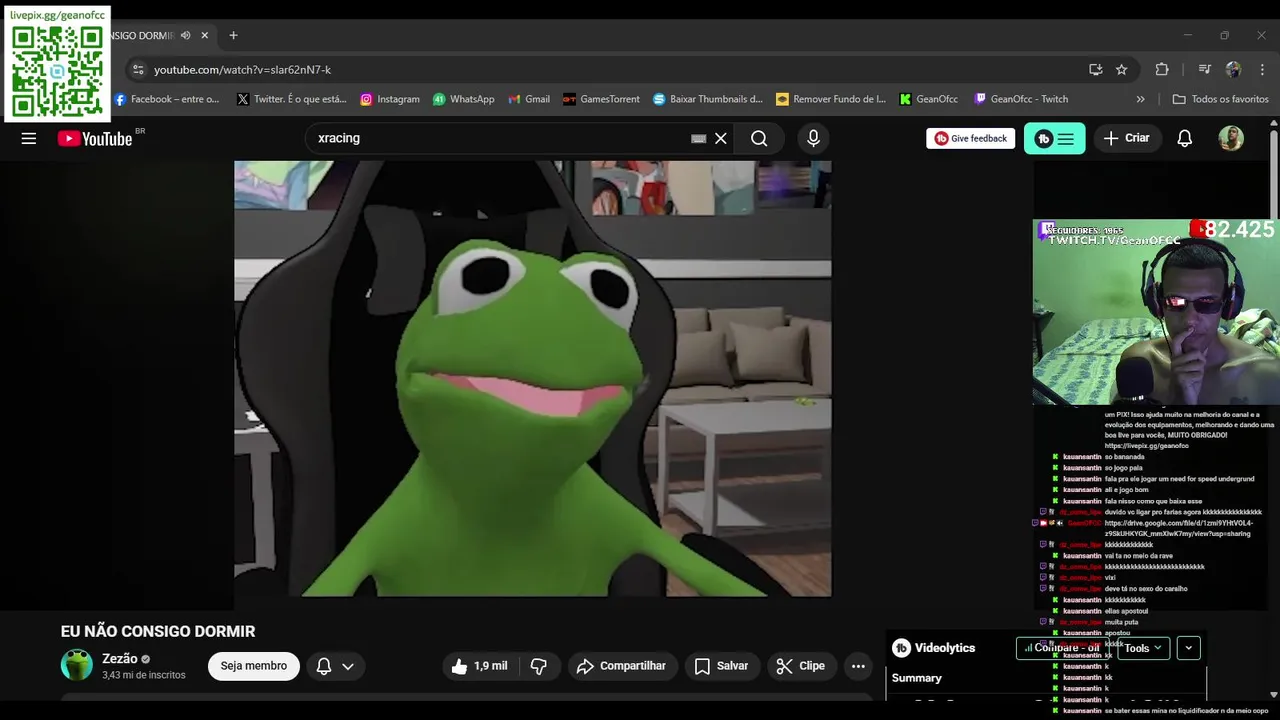Click the Clipe clip button
The height and width of the screenshot is (720, 1280).
tap(801, 666)
